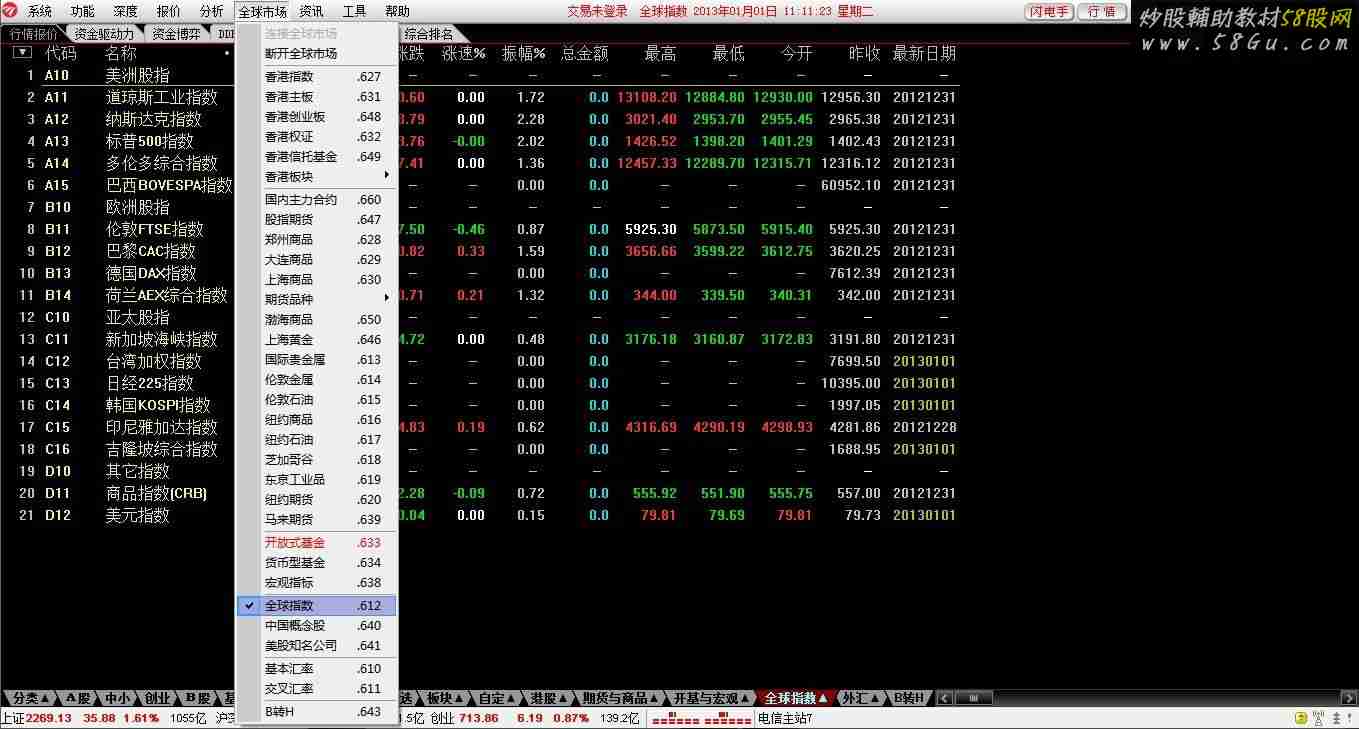Open the 功能 menu

(x=83, y=12)
